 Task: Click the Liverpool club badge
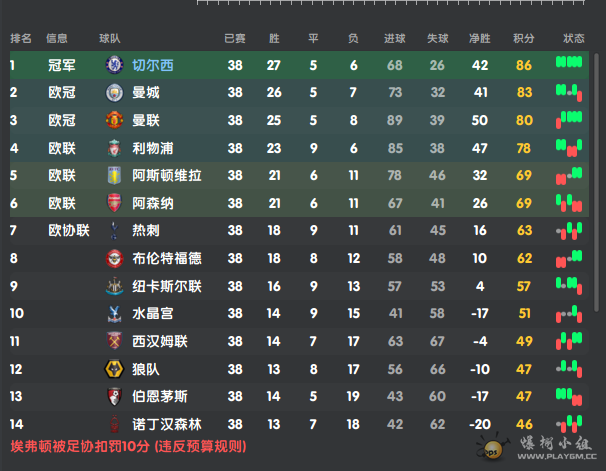click(114, 148)
